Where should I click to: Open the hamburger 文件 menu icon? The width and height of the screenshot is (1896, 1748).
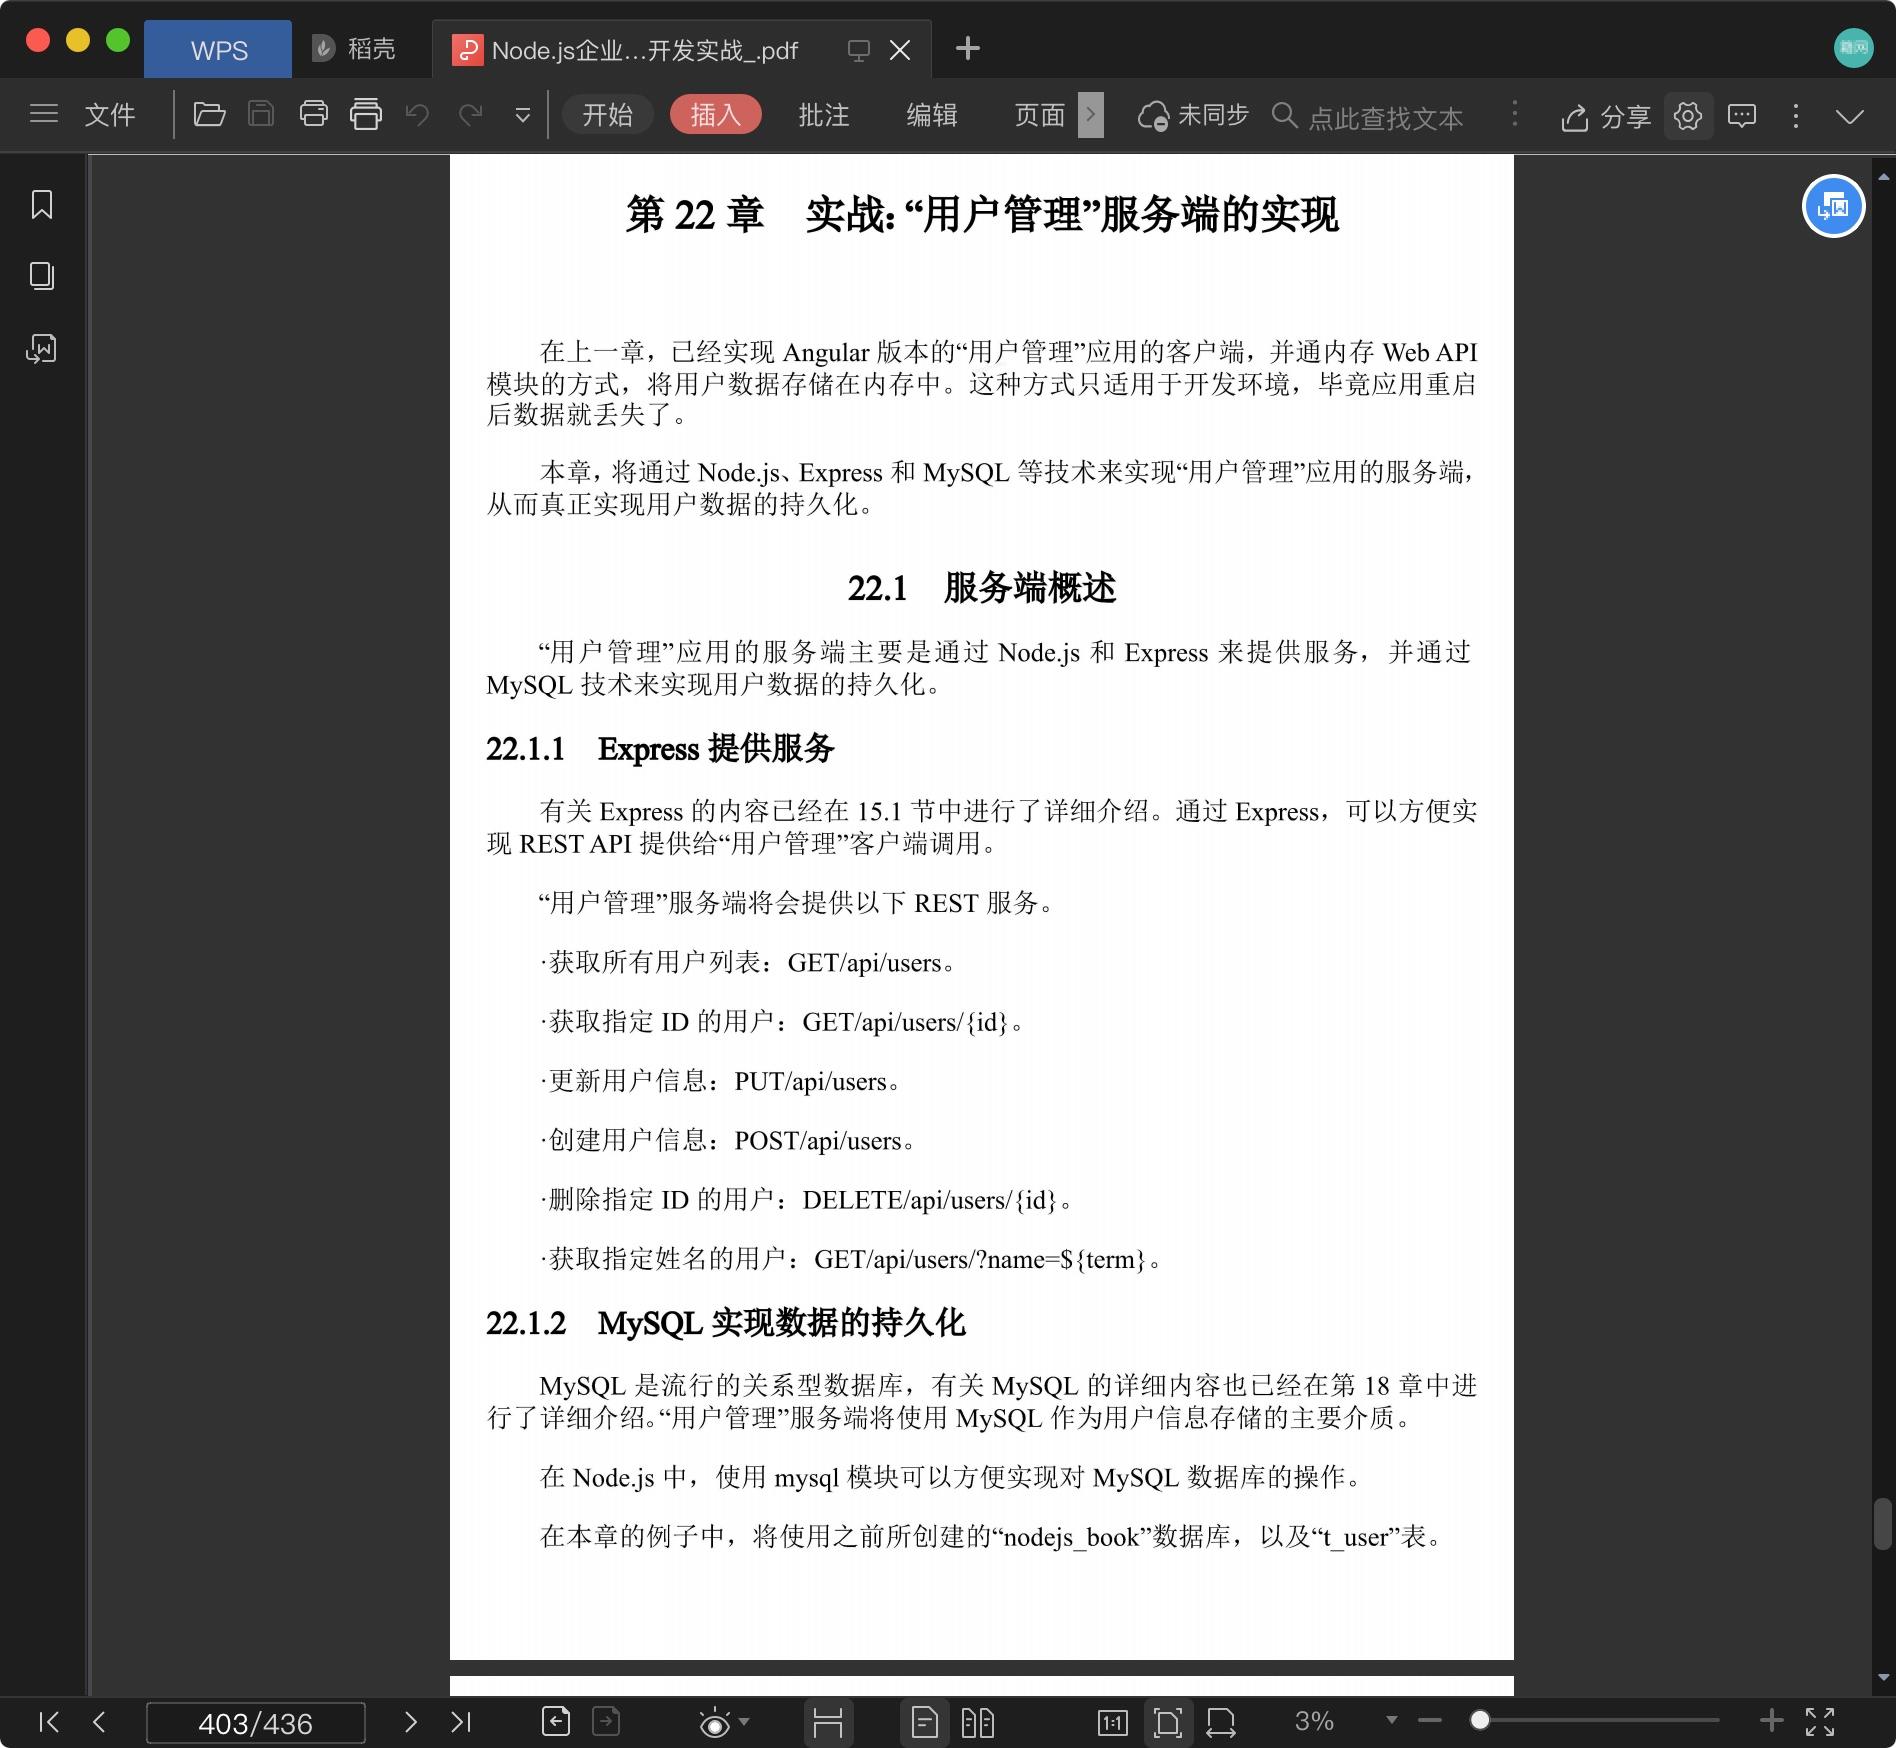tap(44, 114)
